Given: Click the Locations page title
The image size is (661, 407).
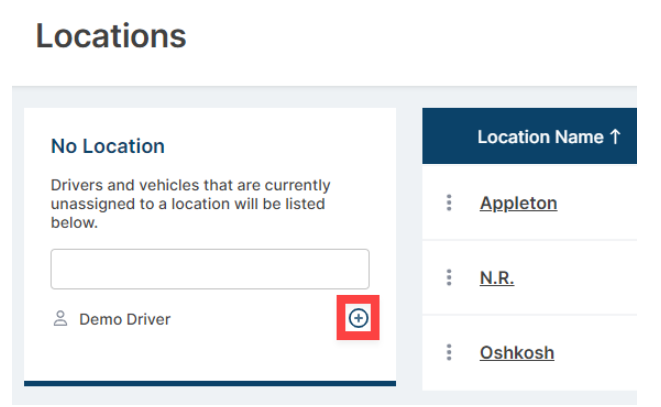Looking at the screenshot, I should point(111,36).
